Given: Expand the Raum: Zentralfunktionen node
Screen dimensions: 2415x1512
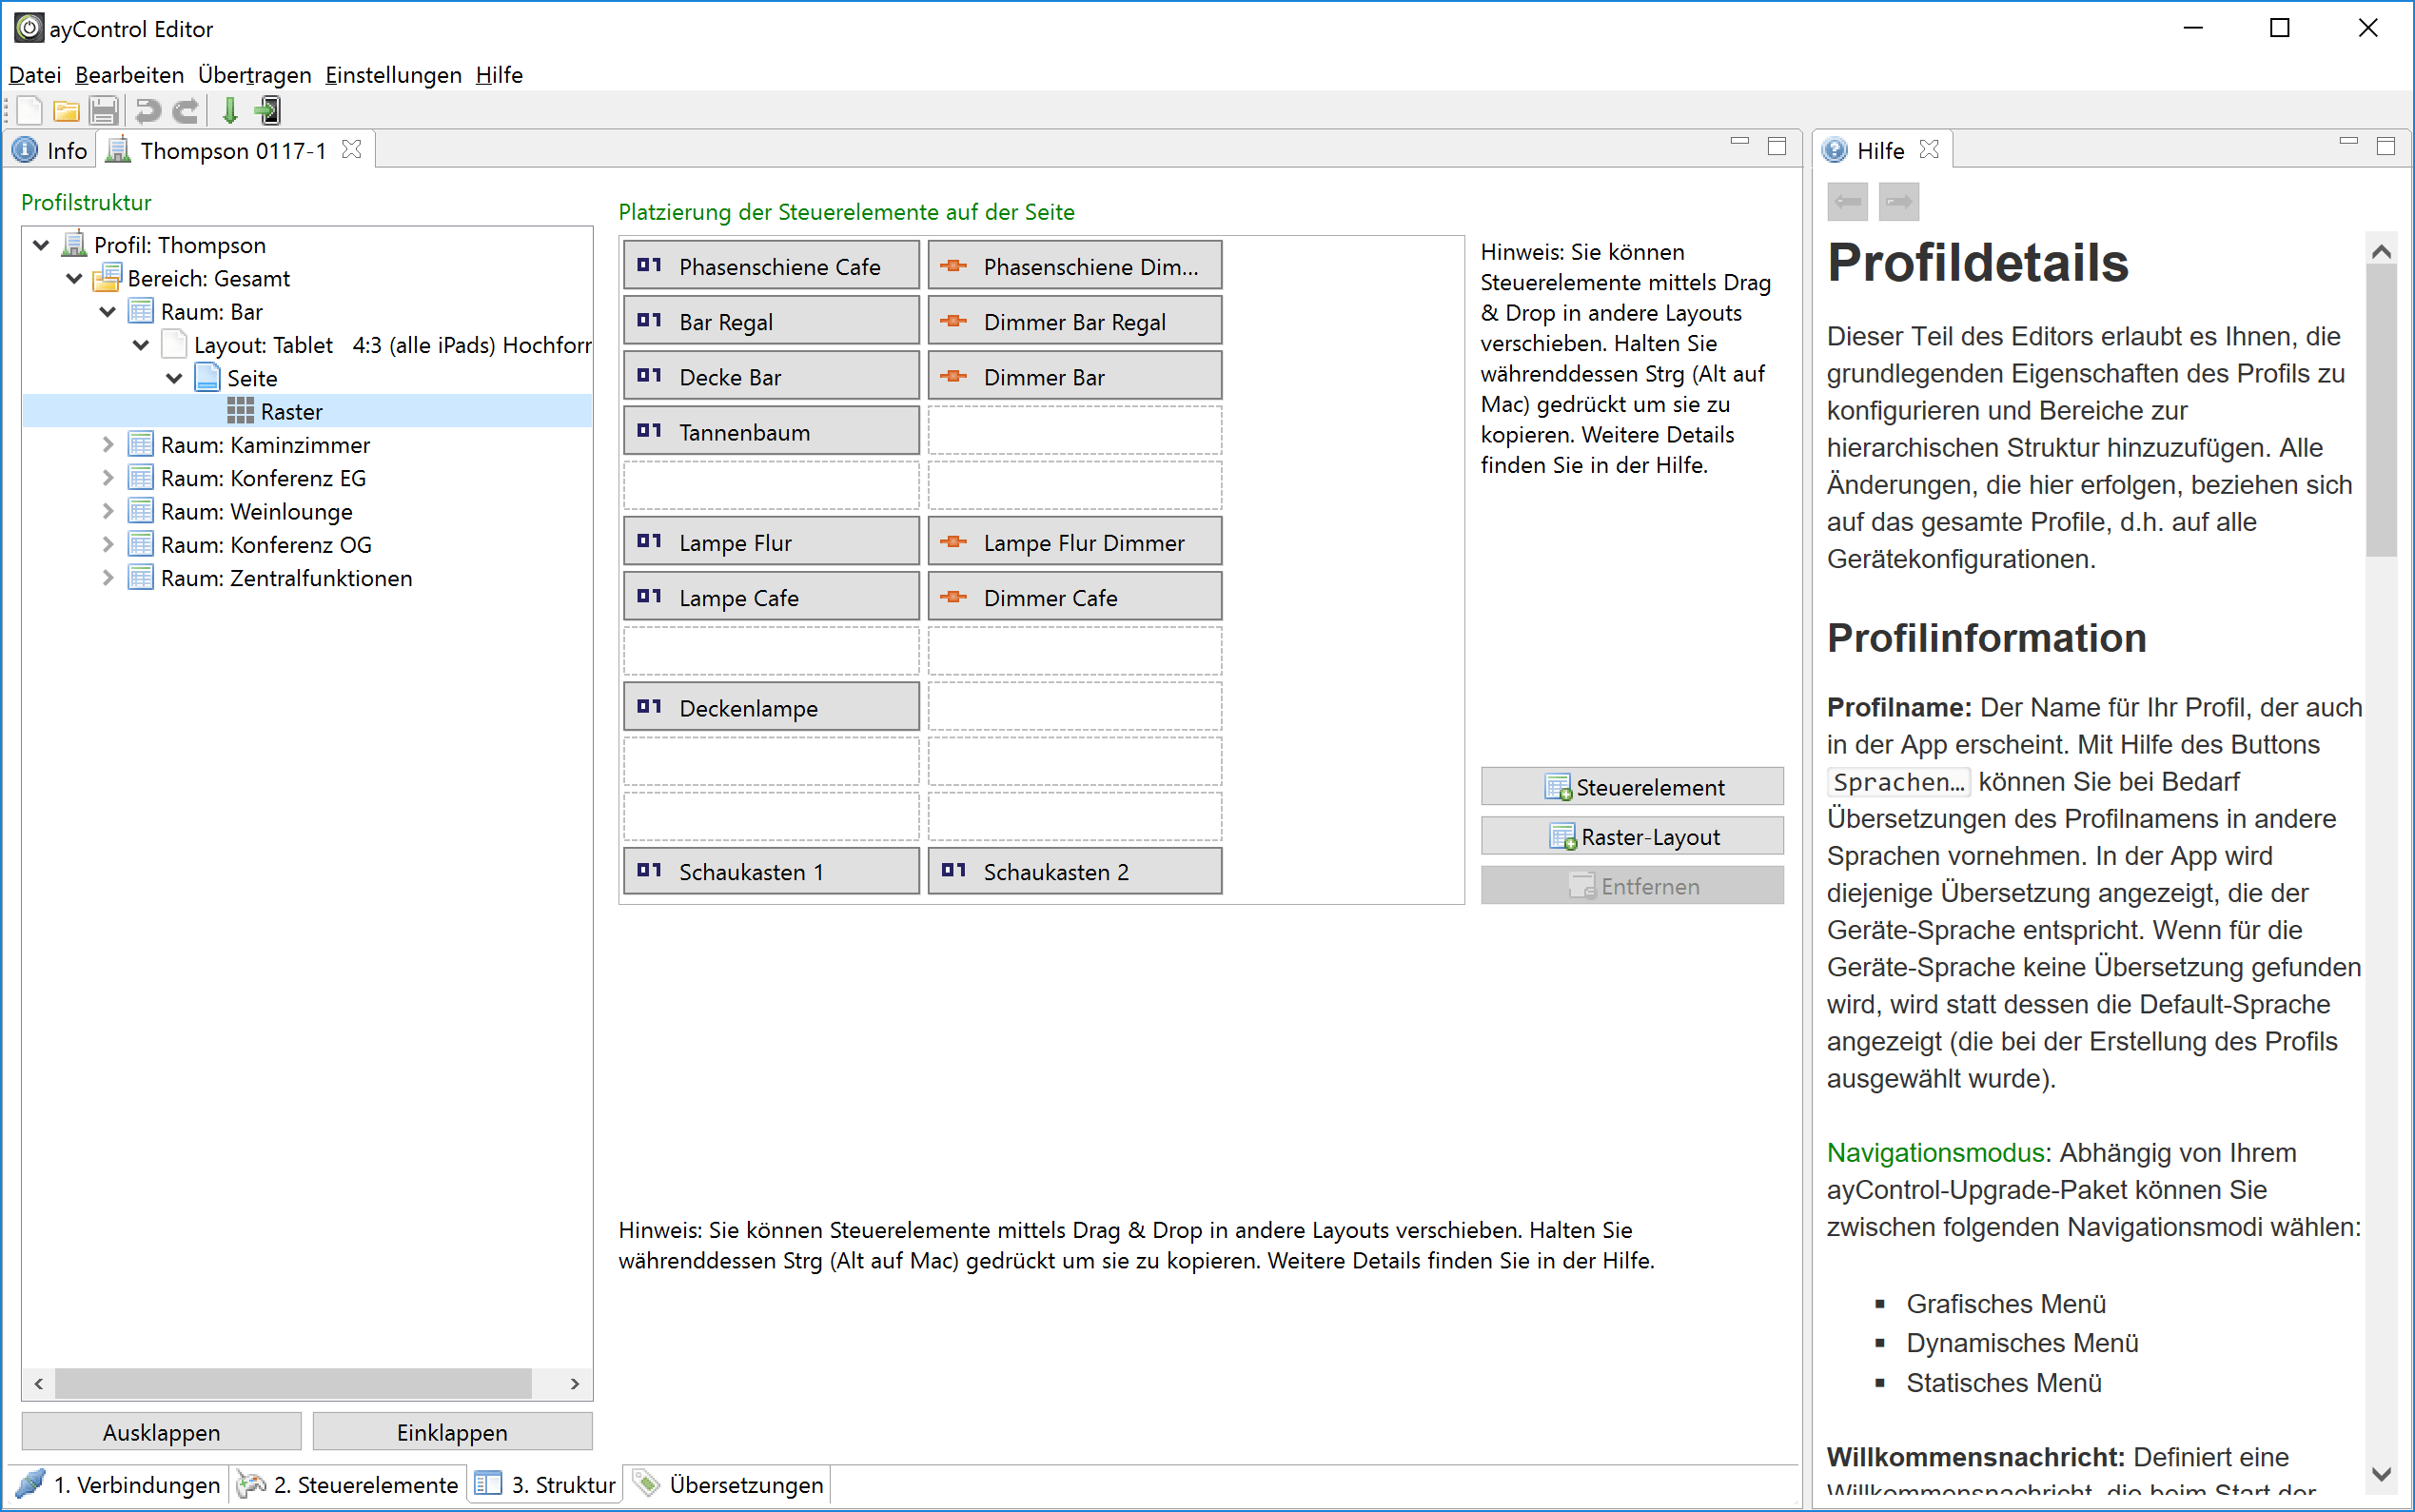Looking at the screenshot, I should coord(108,578).
